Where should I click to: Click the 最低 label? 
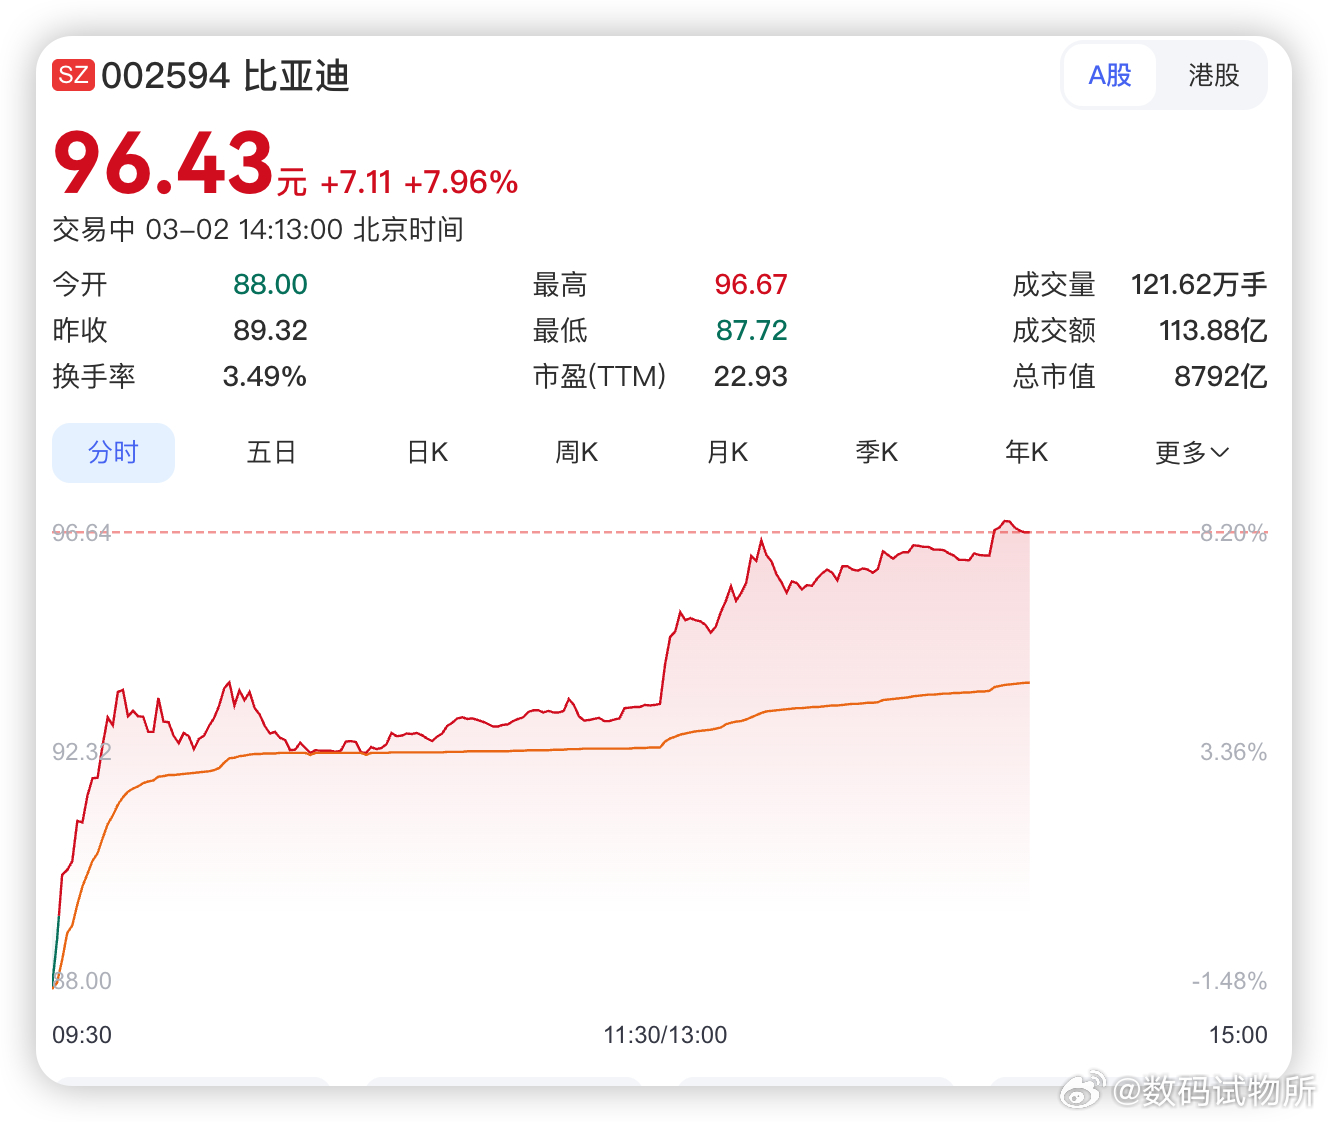(560, 331)
